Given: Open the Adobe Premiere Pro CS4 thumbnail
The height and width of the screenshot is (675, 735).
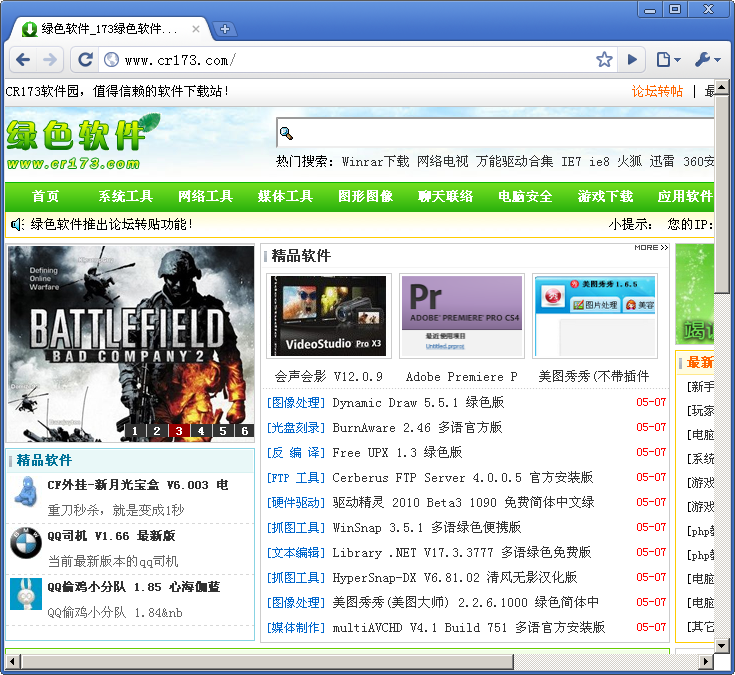Looking at the screenshot, I should pyautogui.click(x=462, y=316).
